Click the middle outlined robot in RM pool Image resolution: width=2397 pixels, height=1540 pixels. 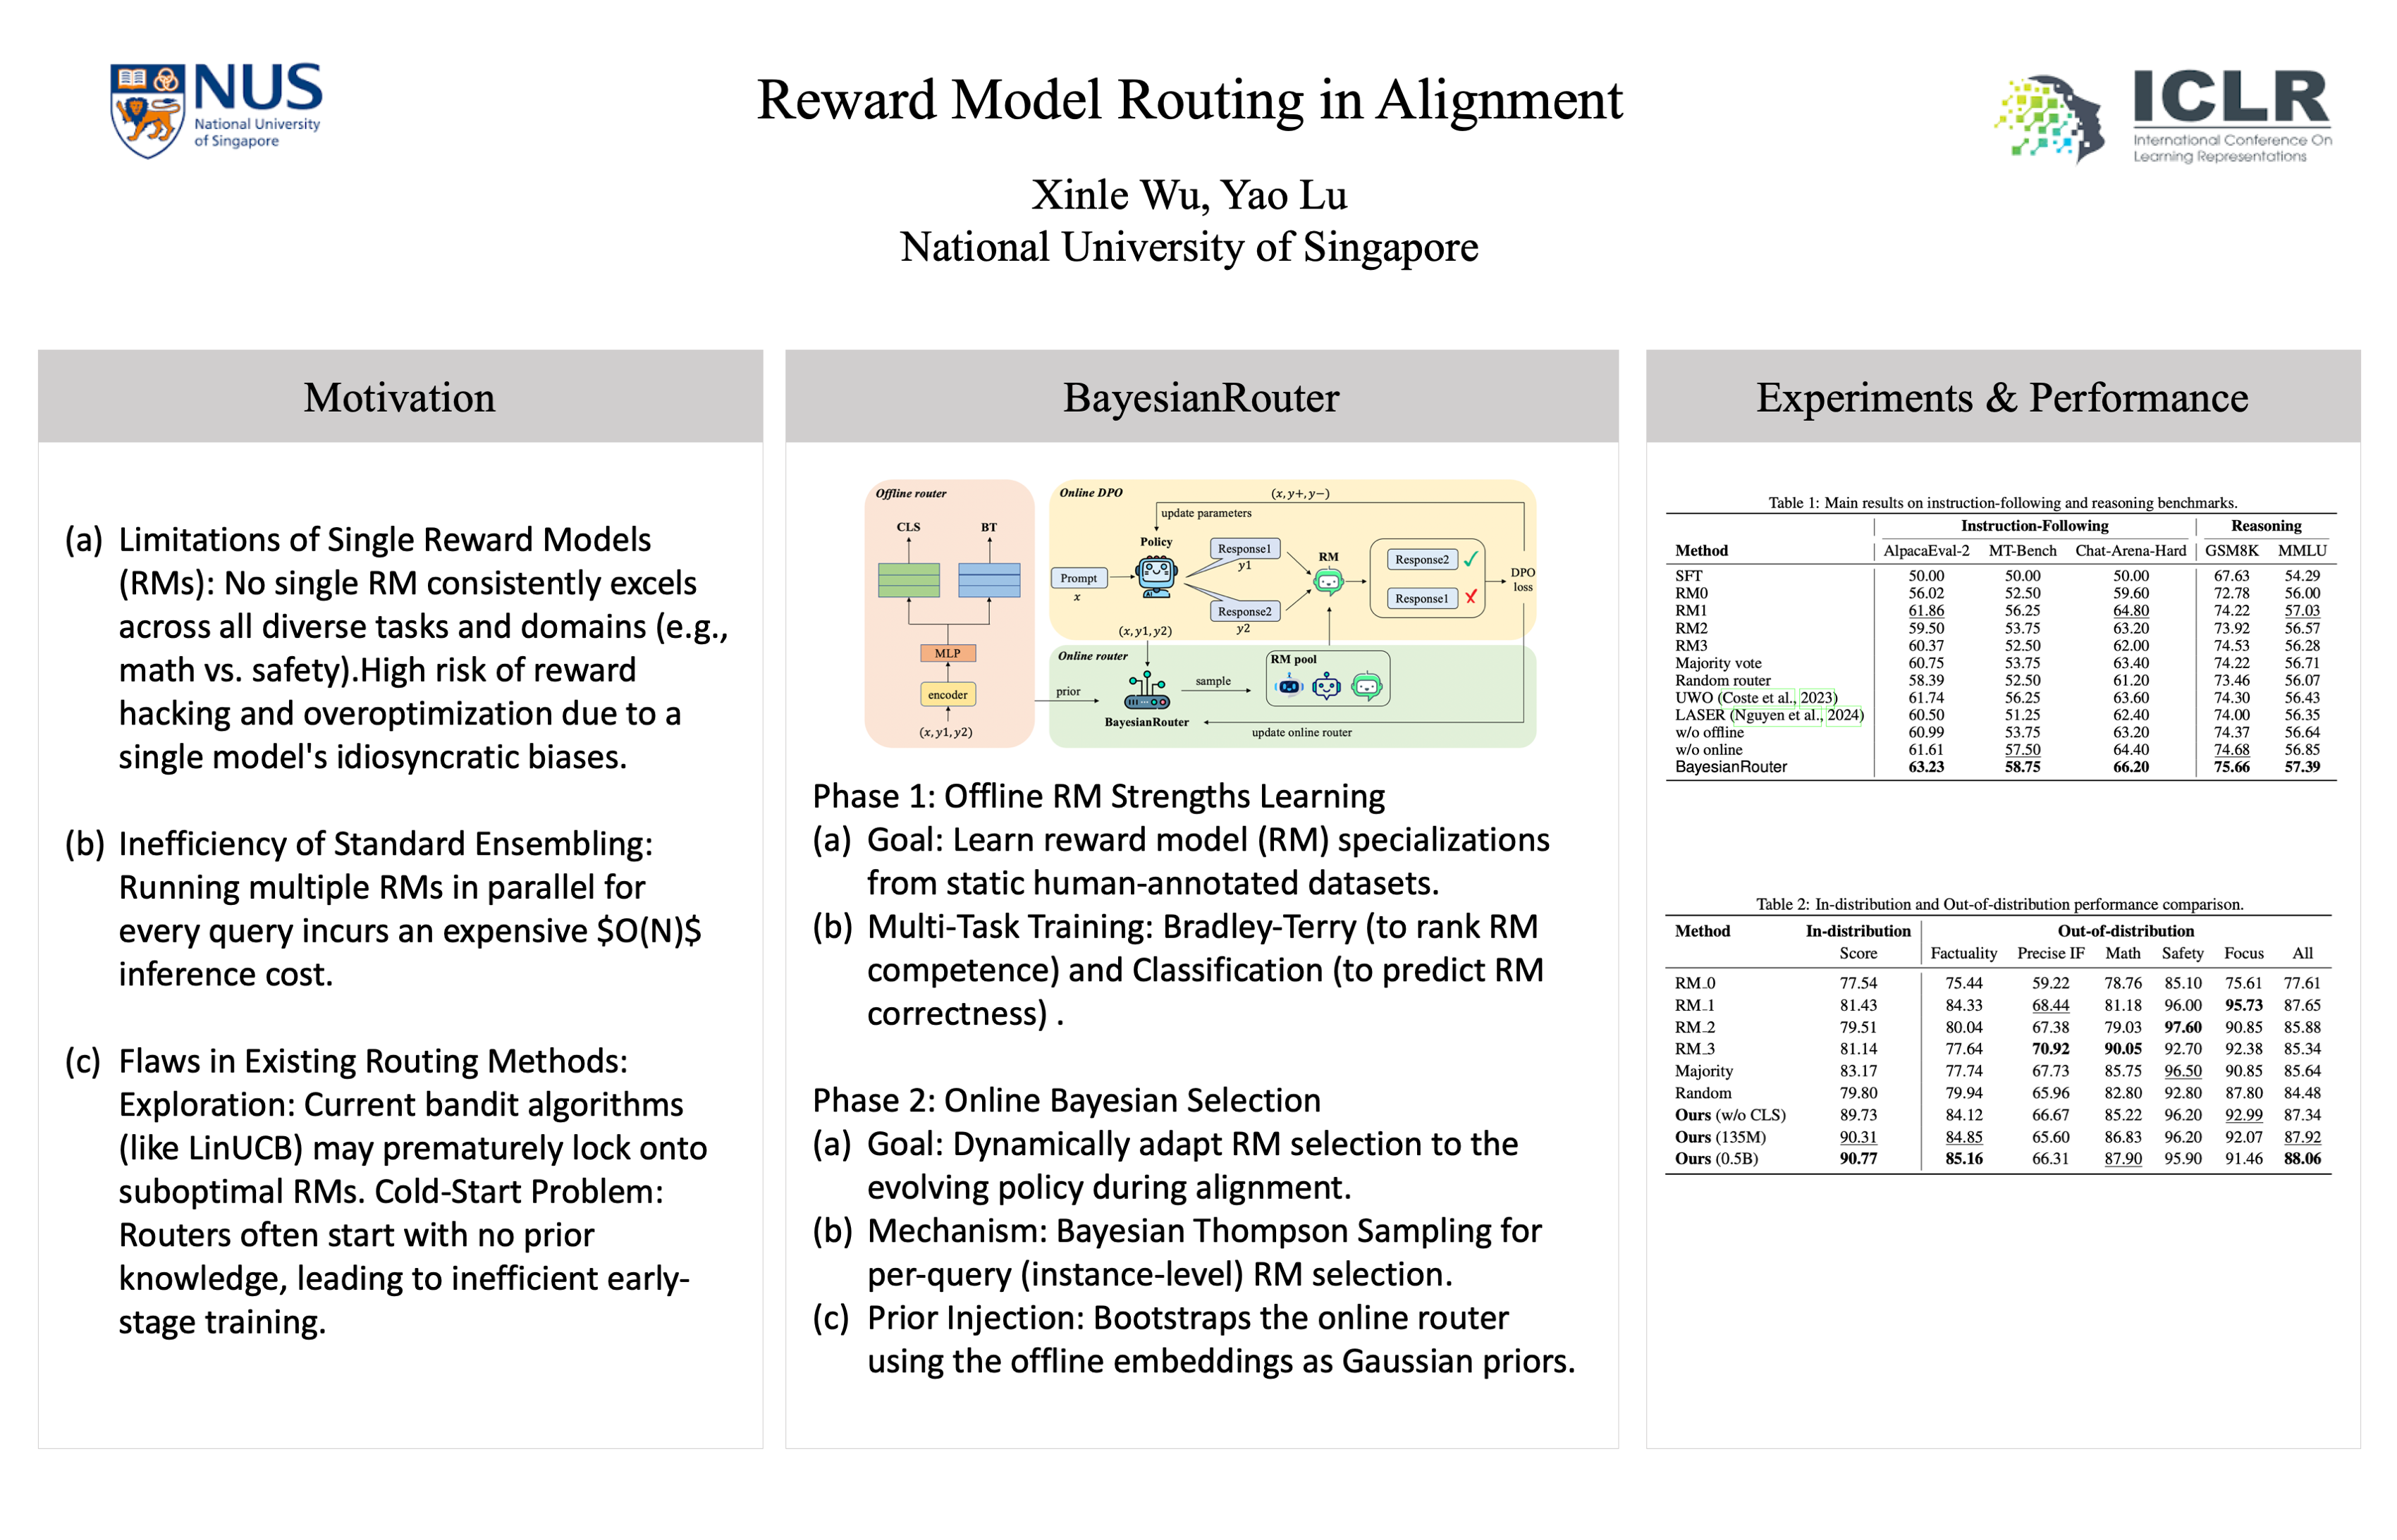point(1327,685)
